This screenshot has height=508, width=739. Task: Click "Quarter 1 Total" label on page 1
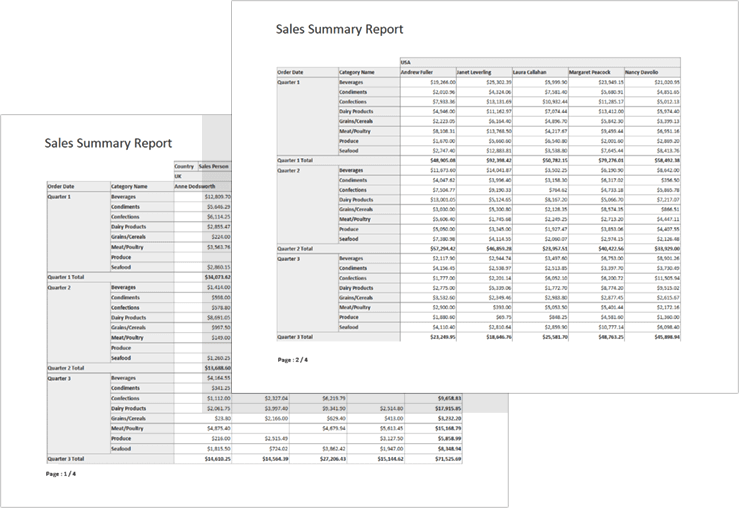[x=66, y=277]
